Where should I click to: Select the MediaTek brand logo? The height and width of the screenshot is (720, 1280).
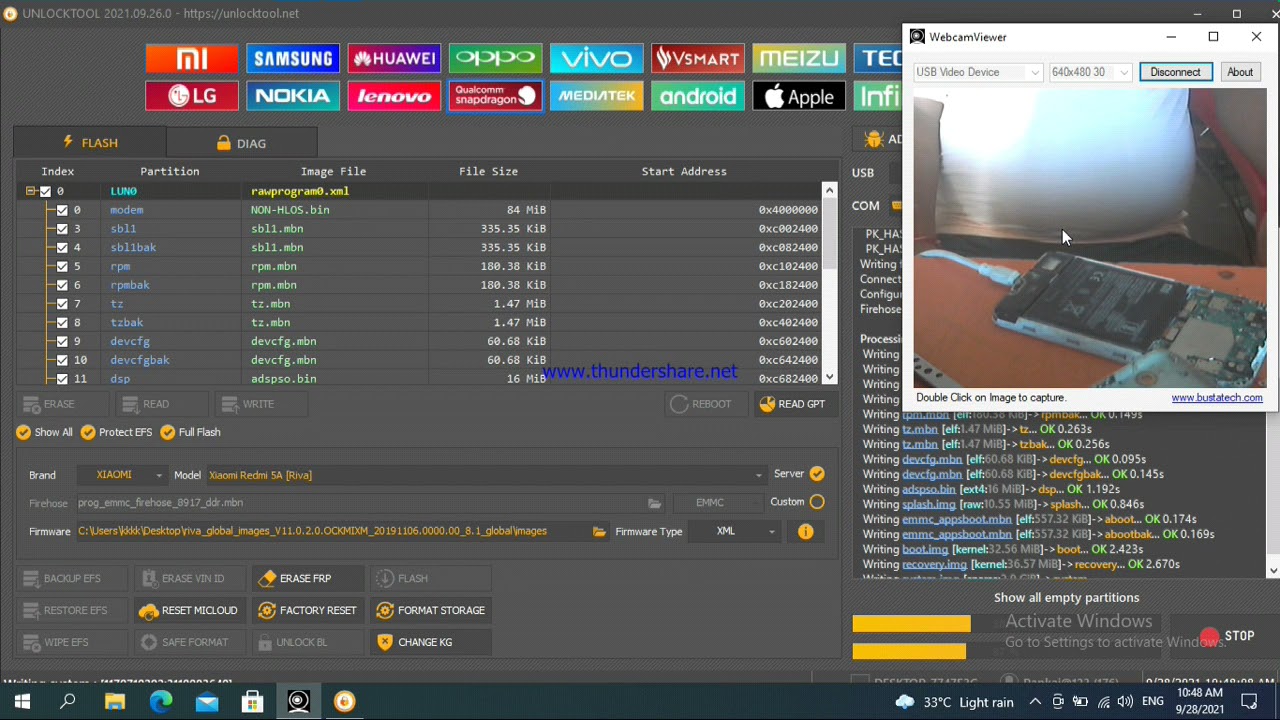pyautogui.click(x=596, y=96)
